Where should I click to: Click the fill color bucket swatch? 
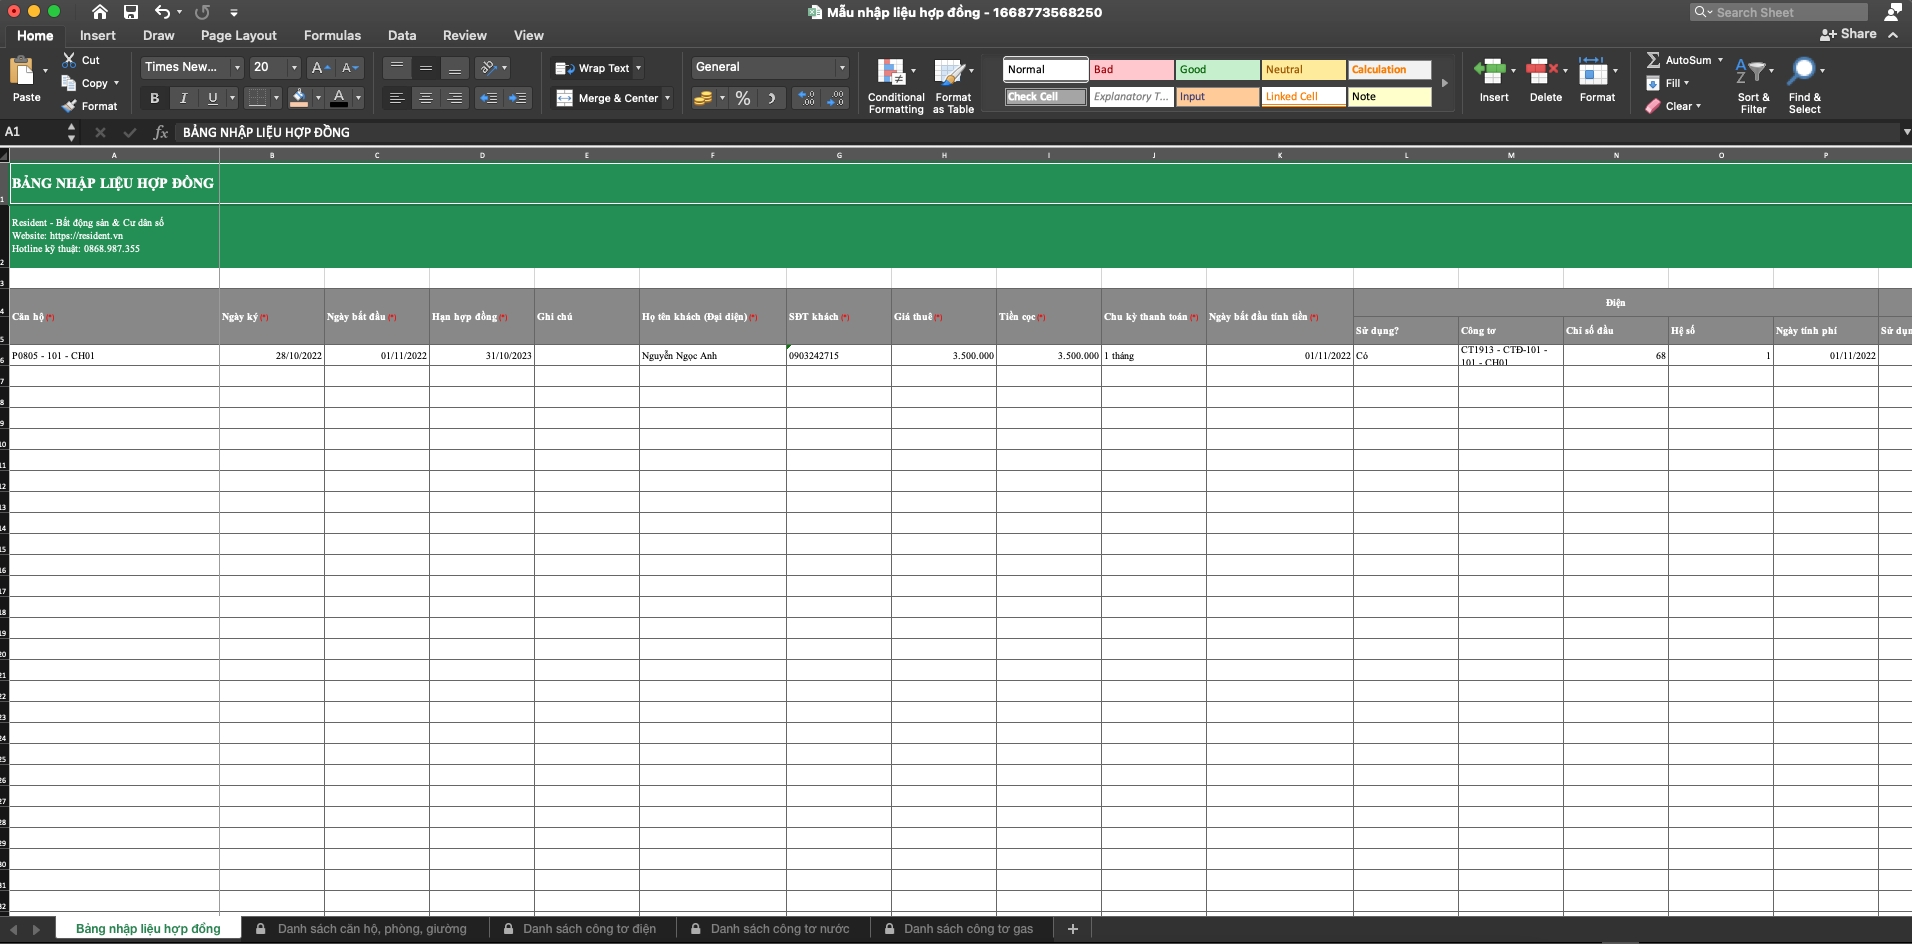click(x=299, y=98)
